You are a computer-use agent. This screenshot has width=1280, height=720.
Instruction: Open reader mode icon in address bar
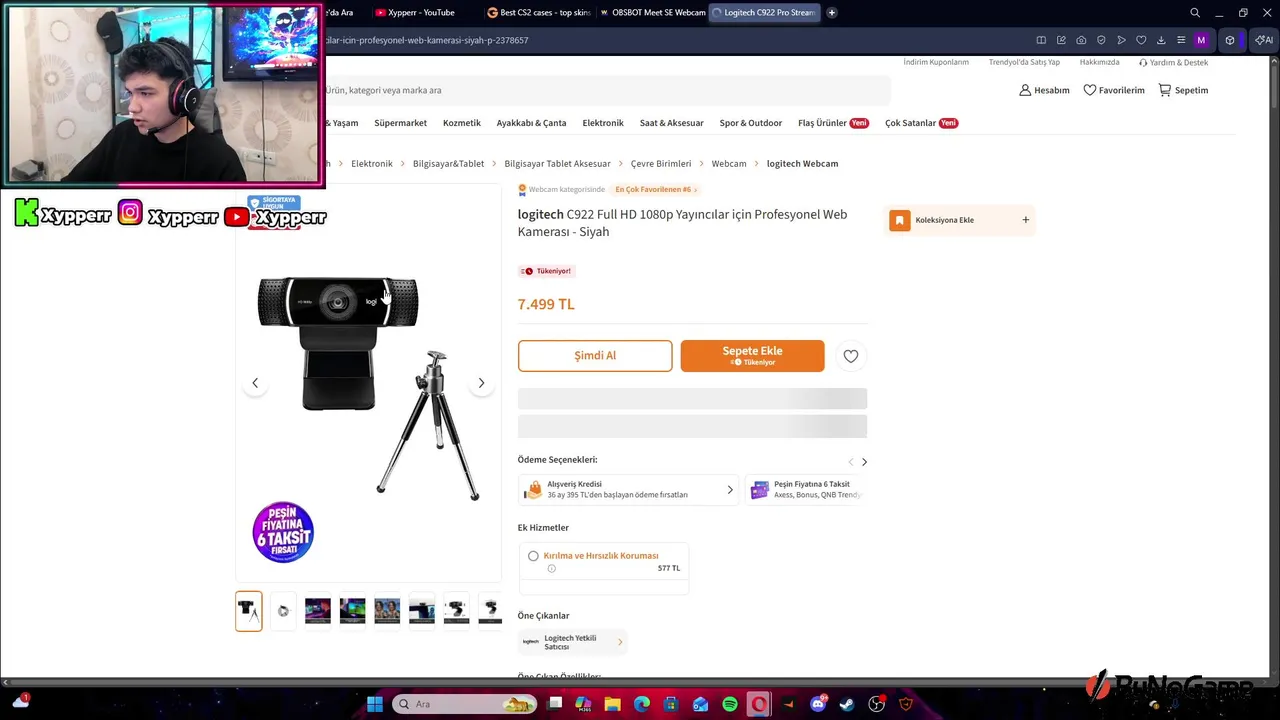pos(1041,40)
